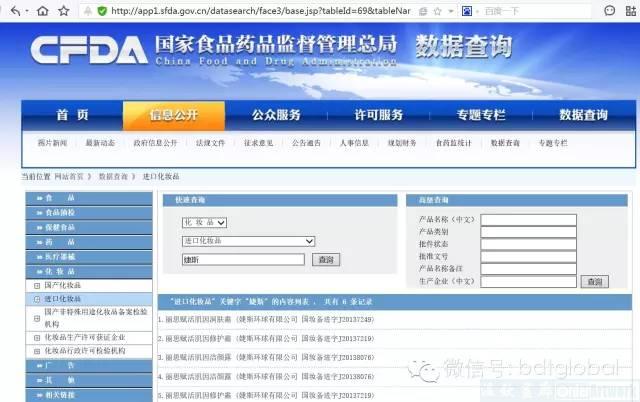This screenshot has width=640, height=402.
Task: Go back using the browser back arrow
Action: (x=15, y=11)
